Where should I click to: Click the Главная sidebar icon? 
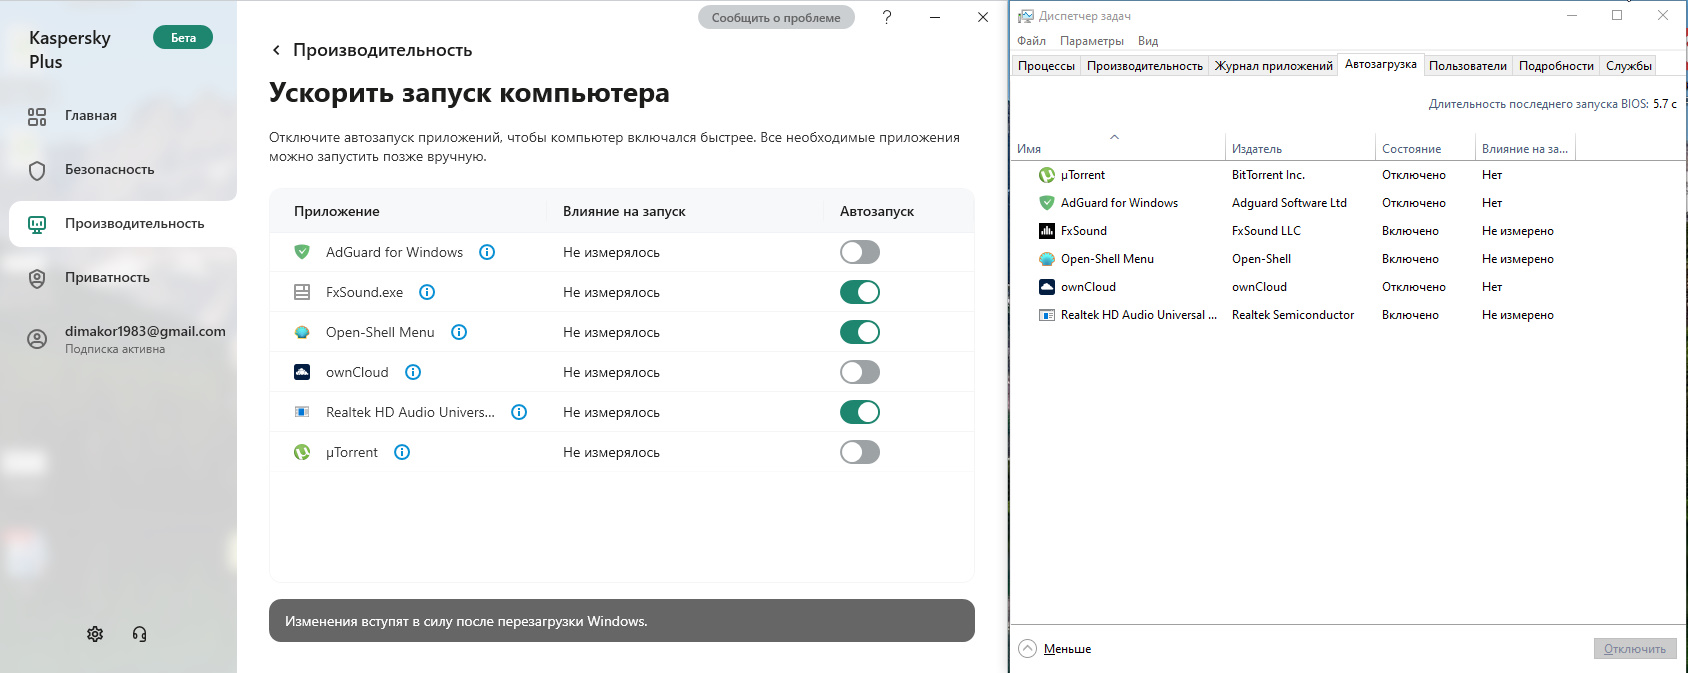tap(37, 116)
